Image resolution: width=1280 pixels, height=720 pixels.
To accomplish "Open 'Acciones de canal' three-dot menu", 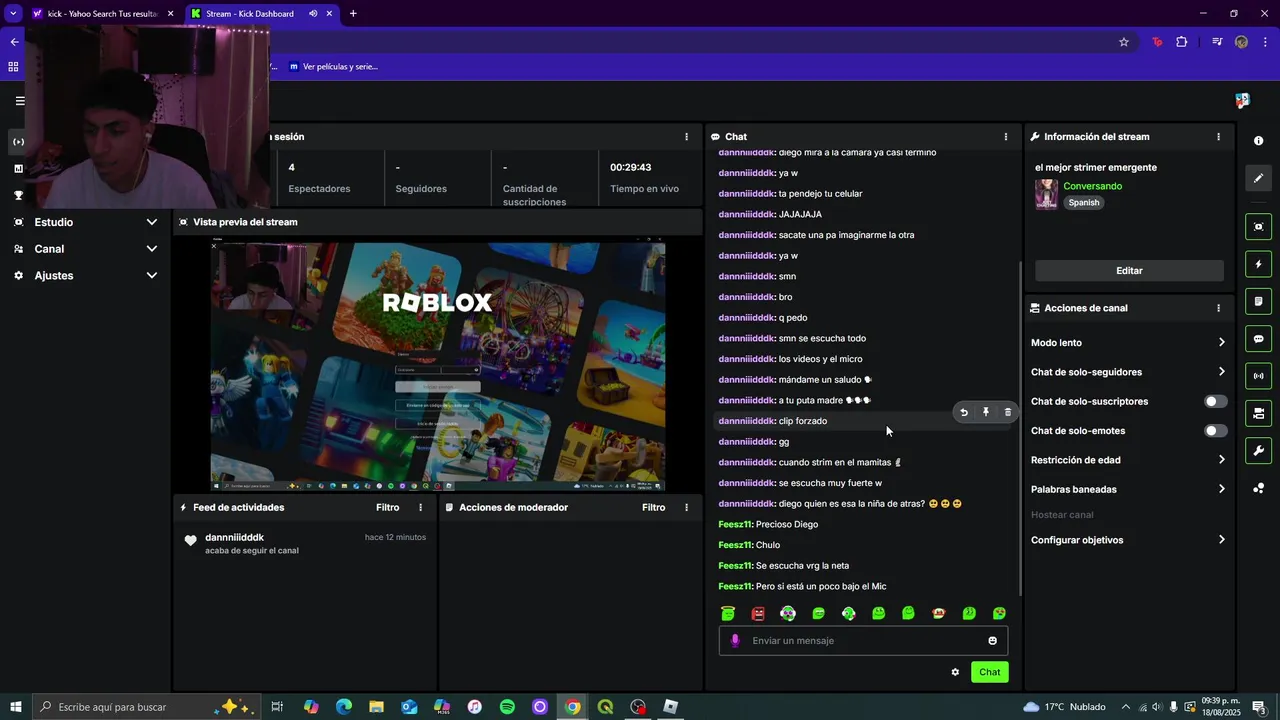I will tap(1218, 308).
